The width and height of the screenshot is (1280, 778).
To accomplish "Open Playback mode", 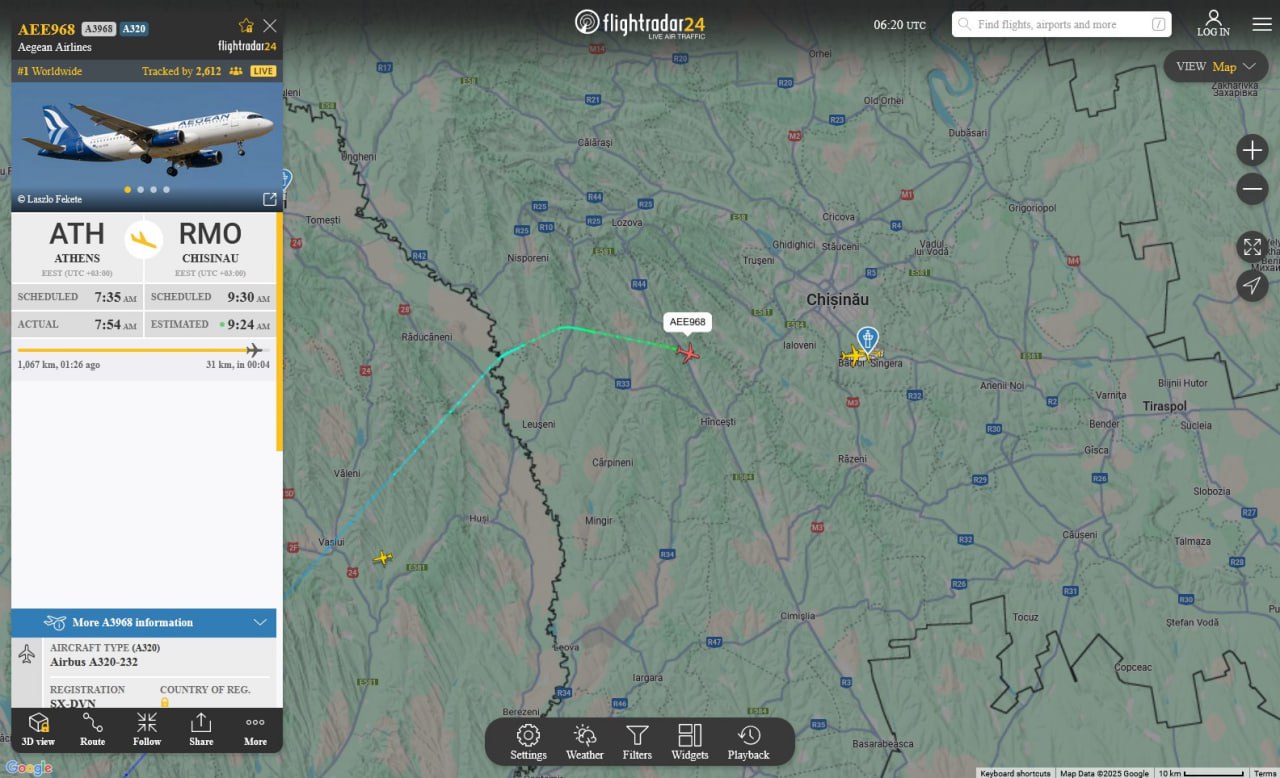I will [x=748, y=742].
